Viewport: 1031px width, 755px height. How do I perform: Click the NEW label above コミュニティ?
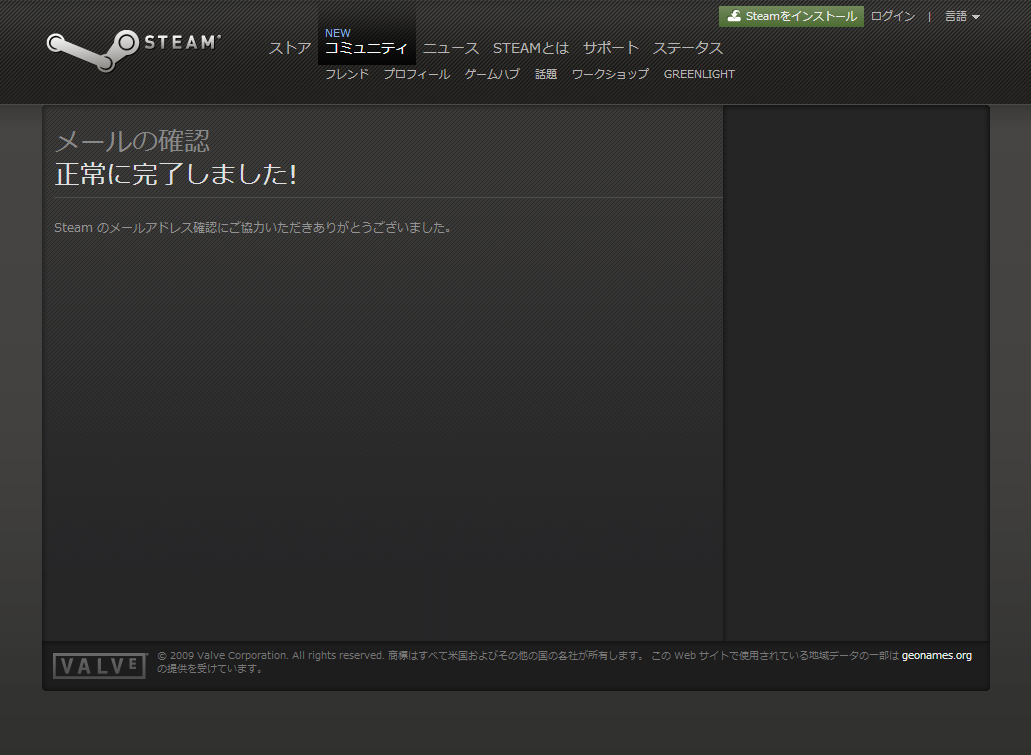337,33
